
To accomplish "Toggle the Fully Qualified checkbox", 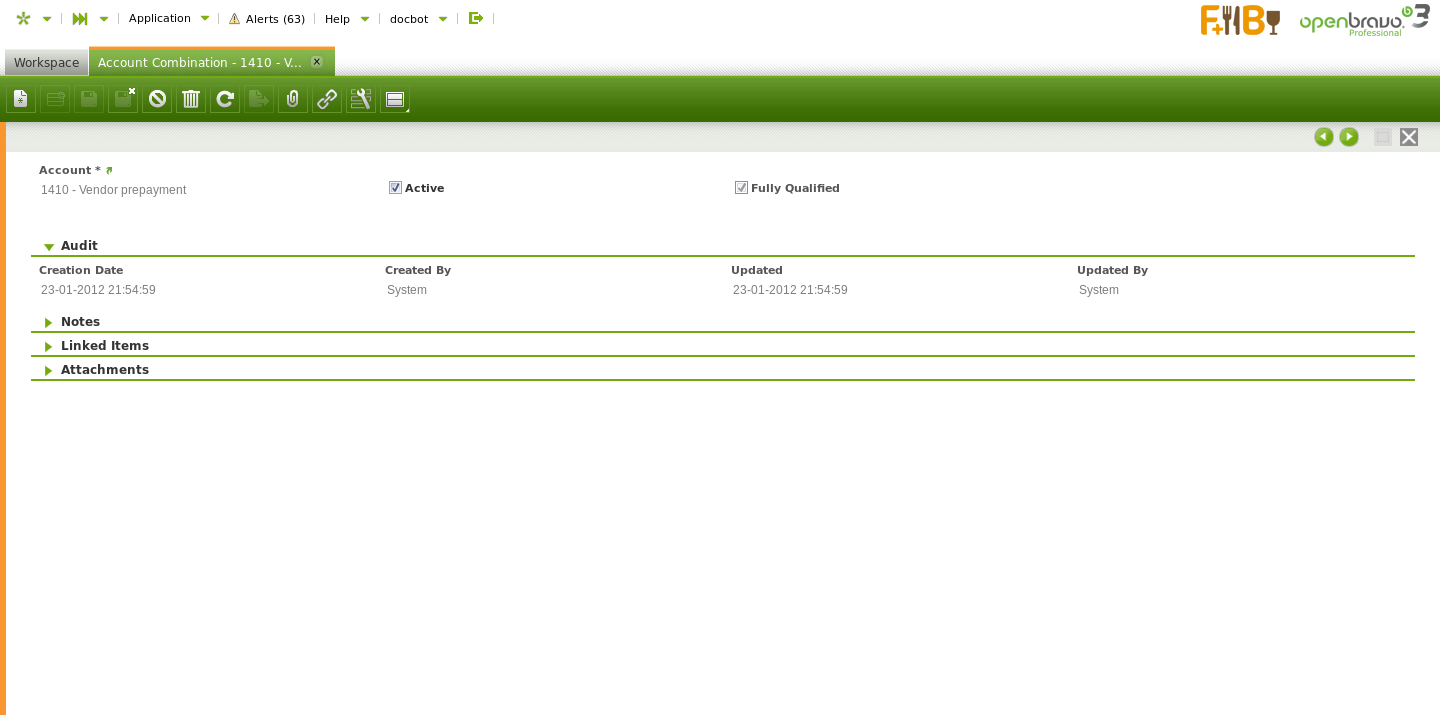I will (741, 188).
